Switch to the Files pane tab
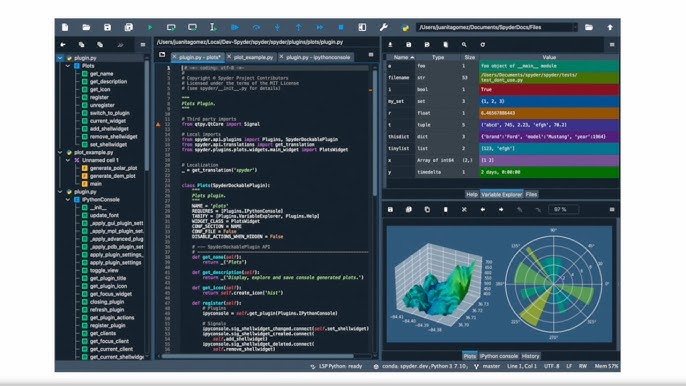This screenshot has height=386, width=686. click(x=532, y=194)
